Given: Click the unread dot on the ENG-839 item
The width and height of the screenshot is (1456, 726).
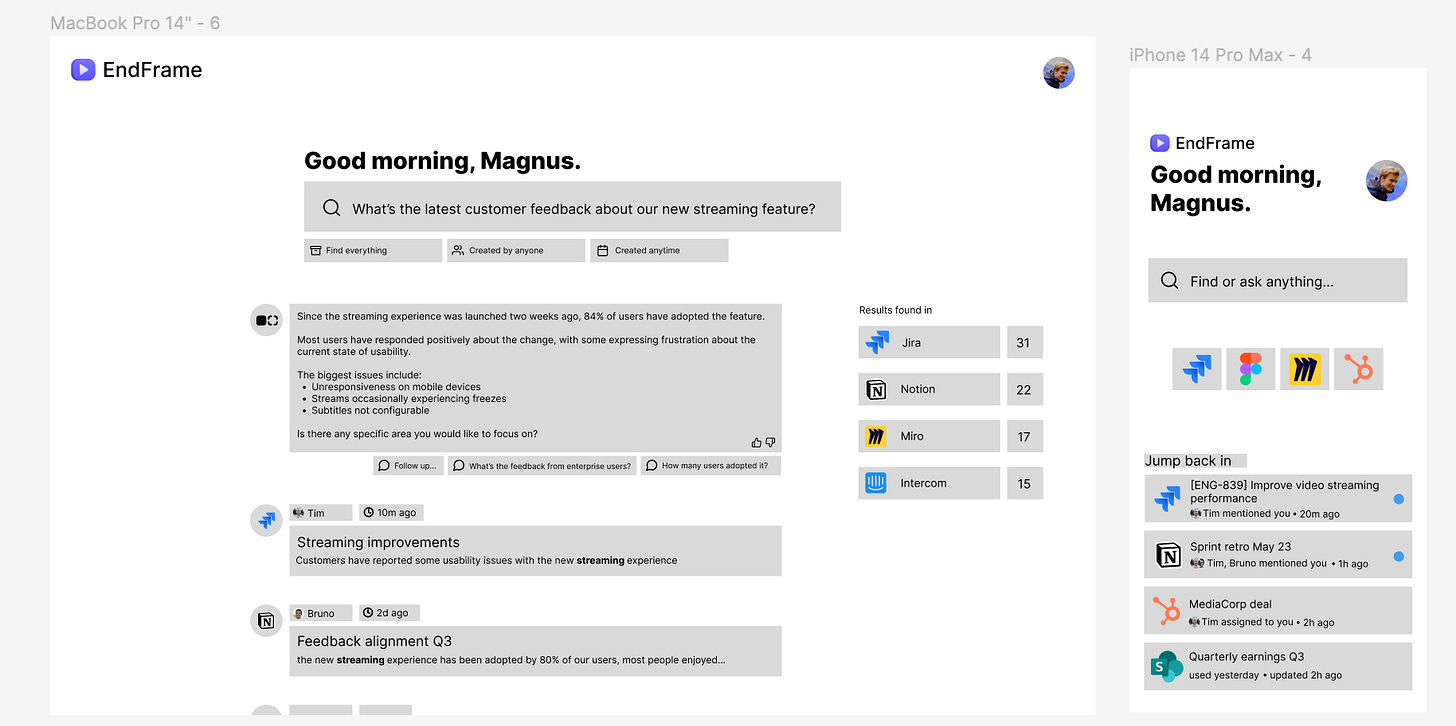Looking at the screenshot, I should pos(1398,499).
